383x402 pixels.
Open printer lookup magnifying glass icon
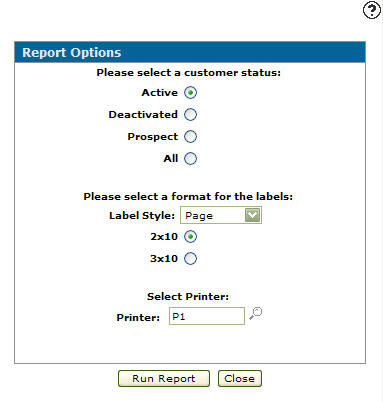coord(256,314)
